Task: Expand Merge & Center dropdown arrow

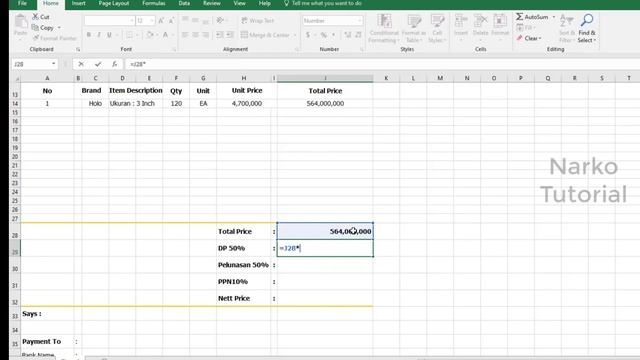Action: (295, 35)
